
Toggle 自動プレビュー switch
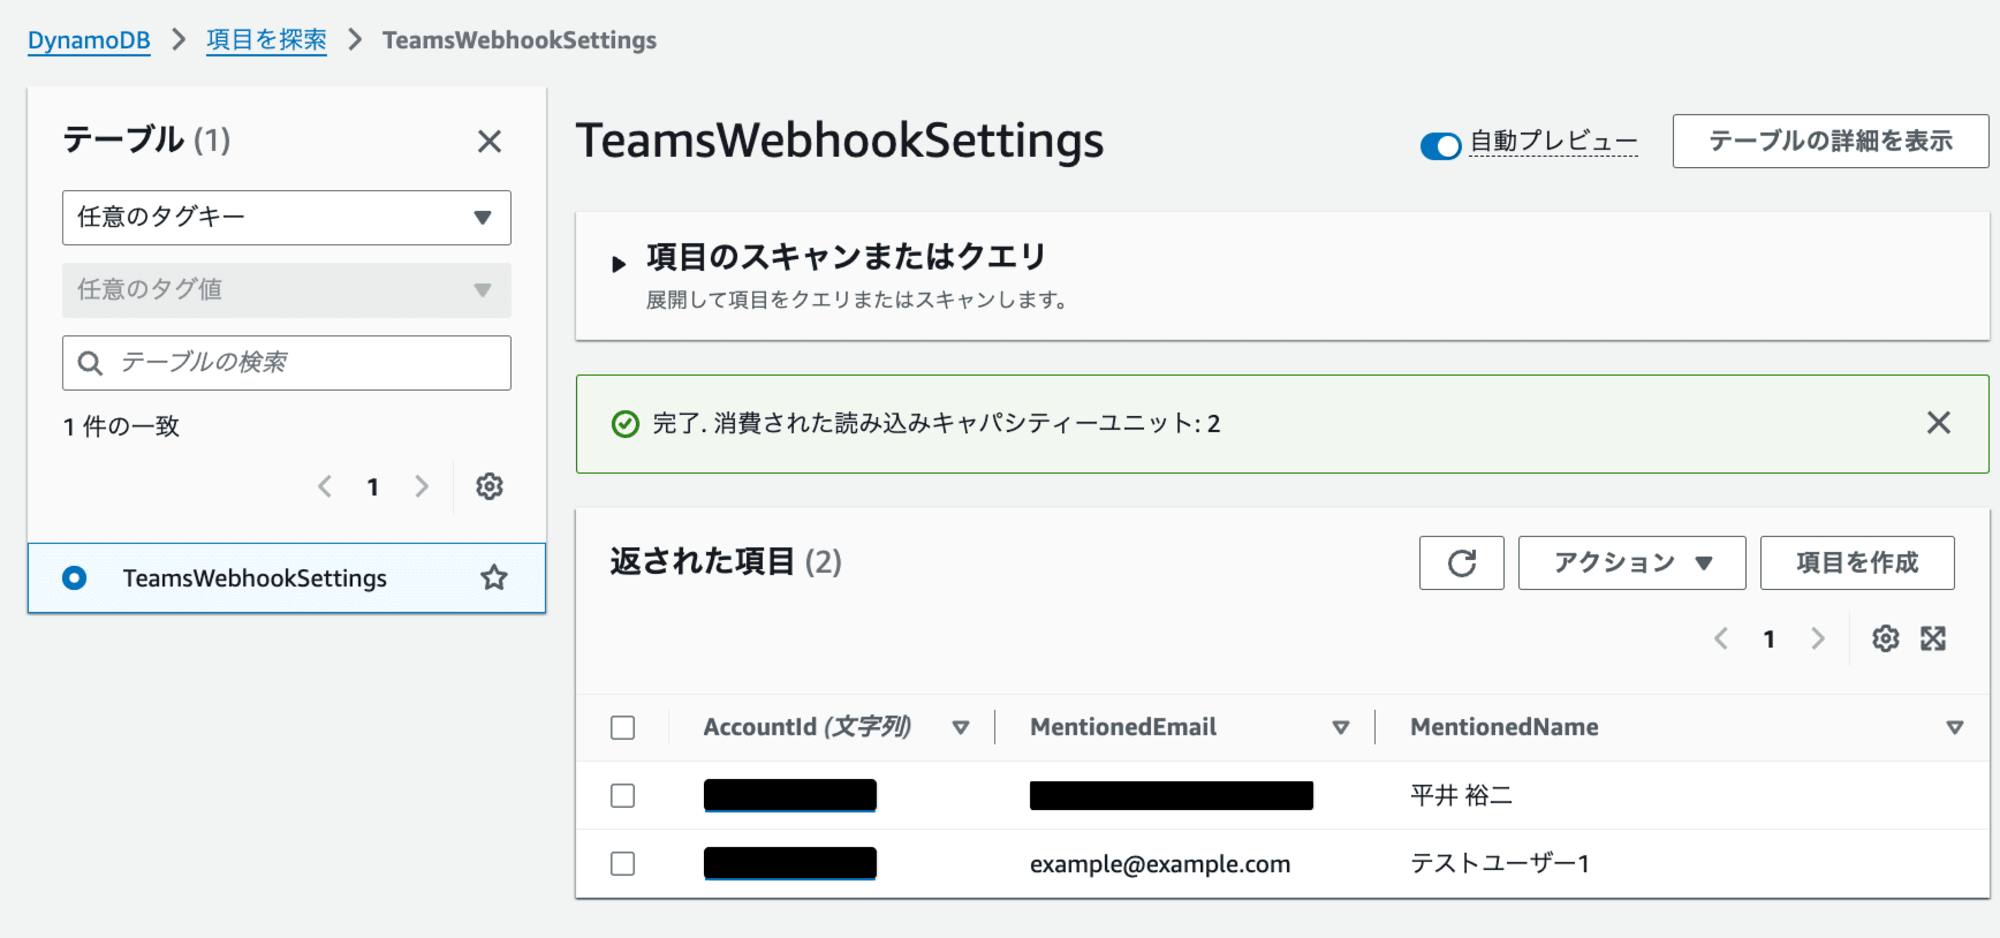tap(1440, 146)
